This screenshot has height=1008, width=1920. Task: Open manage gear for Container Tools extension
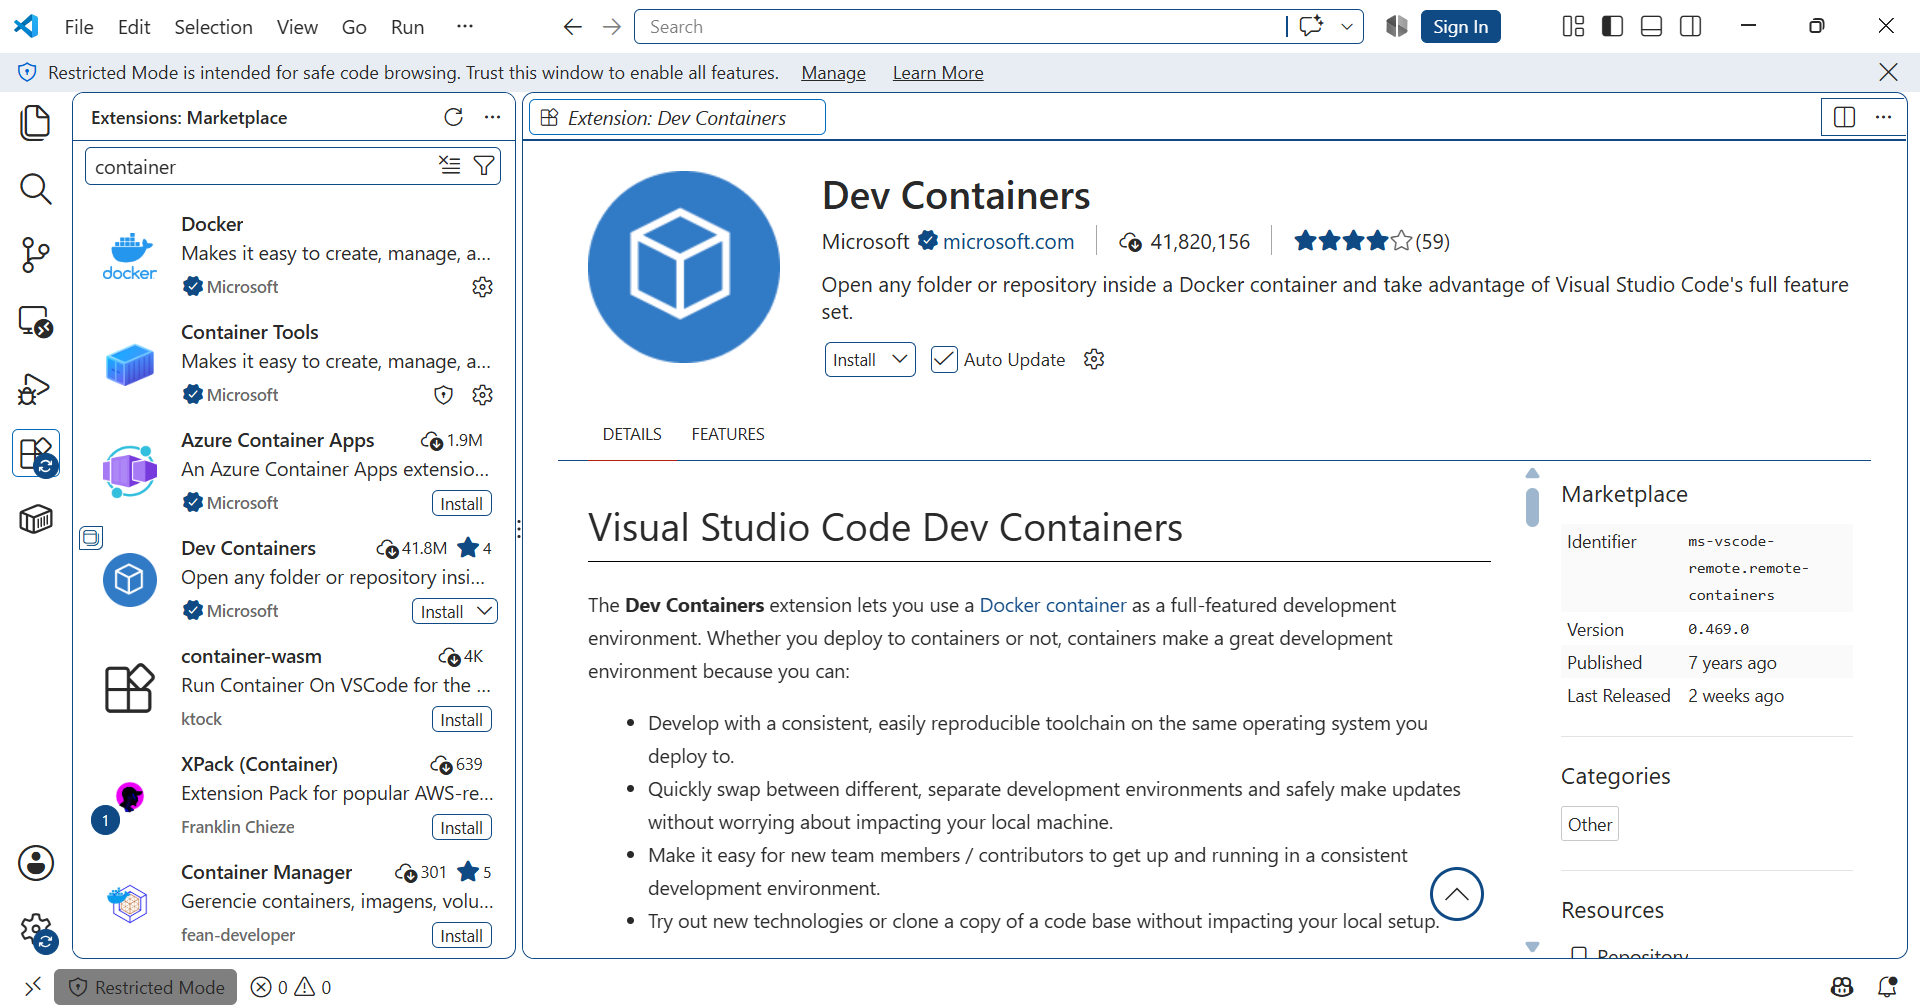coord(482,395)
